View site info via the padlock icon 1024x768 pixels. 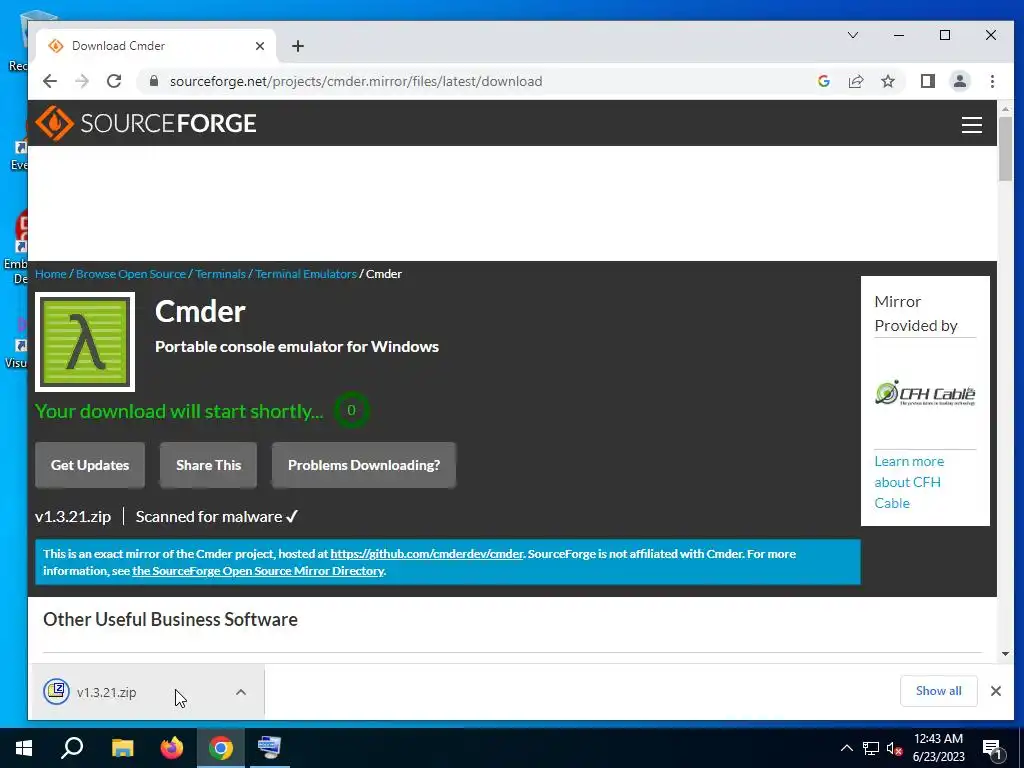coord(153,81)
